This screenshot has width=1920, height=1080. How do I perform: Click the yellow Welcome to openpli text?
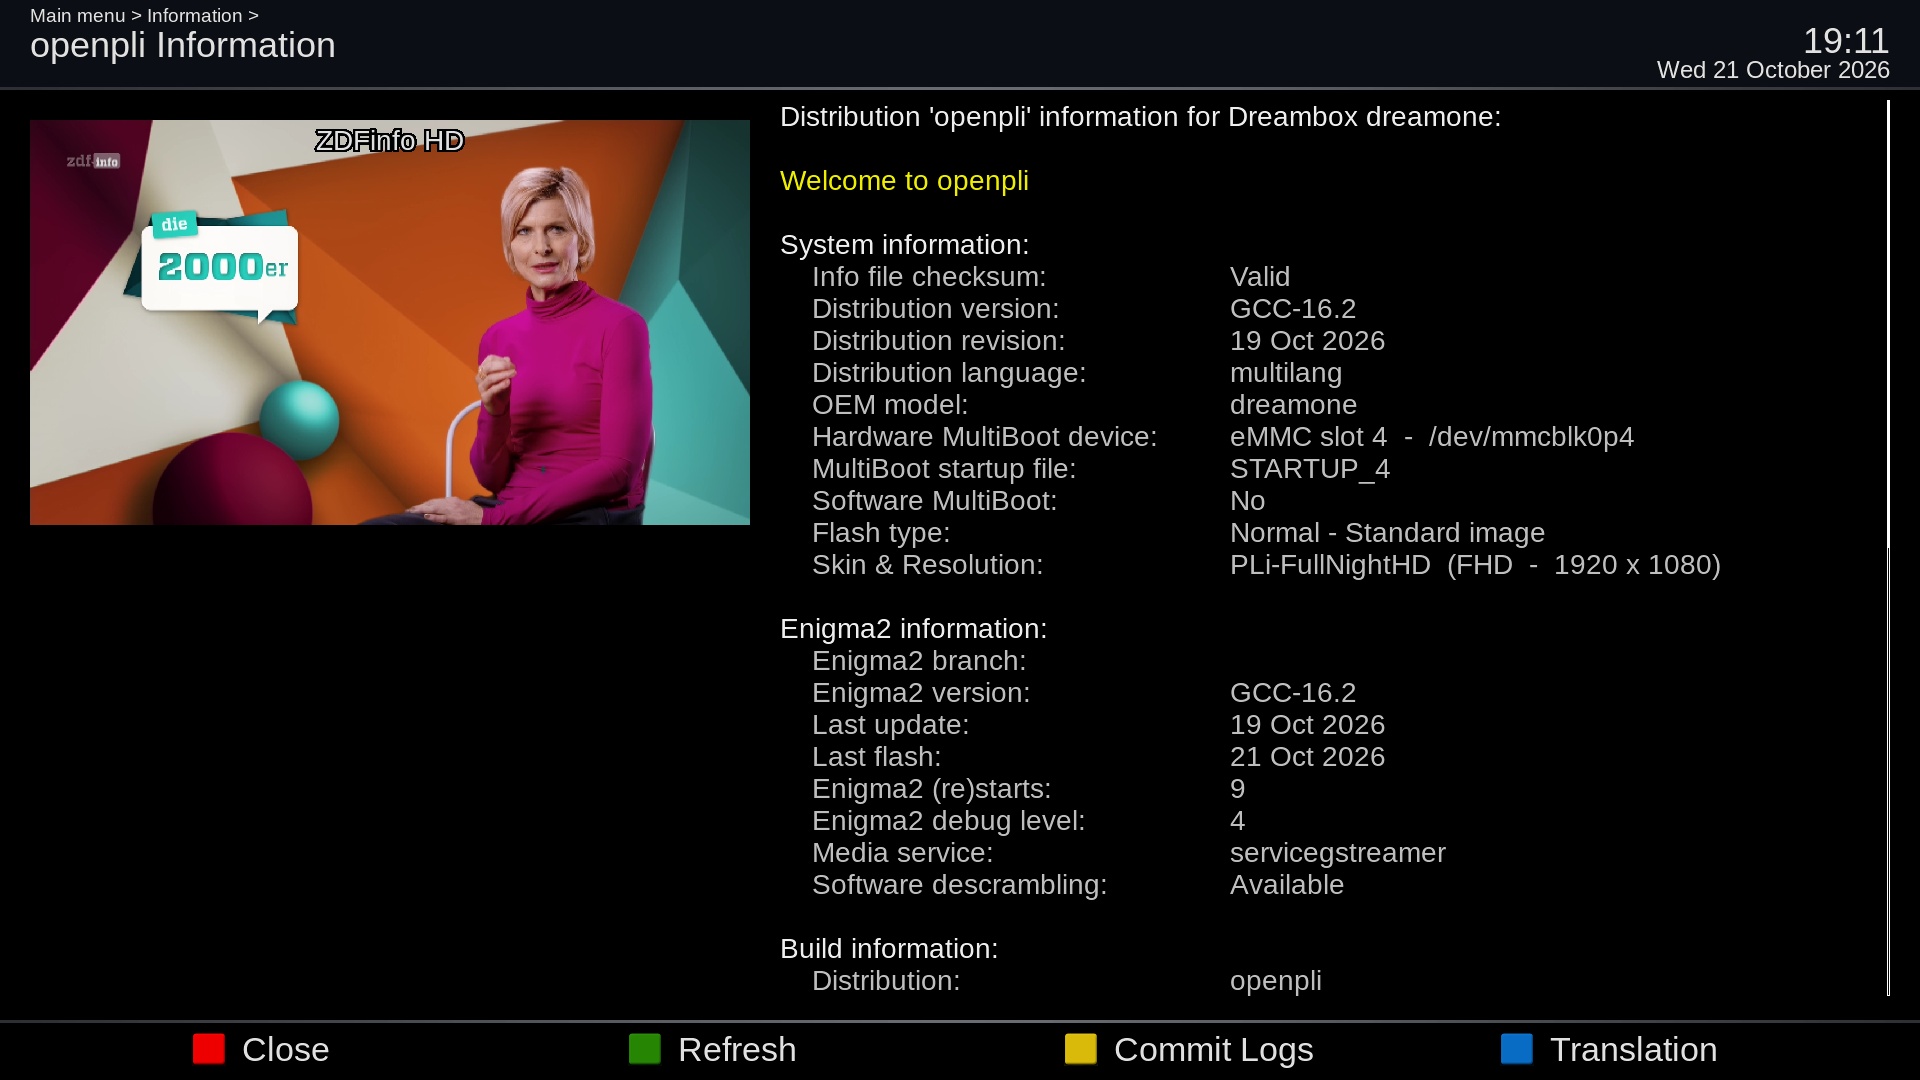point(904,181)
